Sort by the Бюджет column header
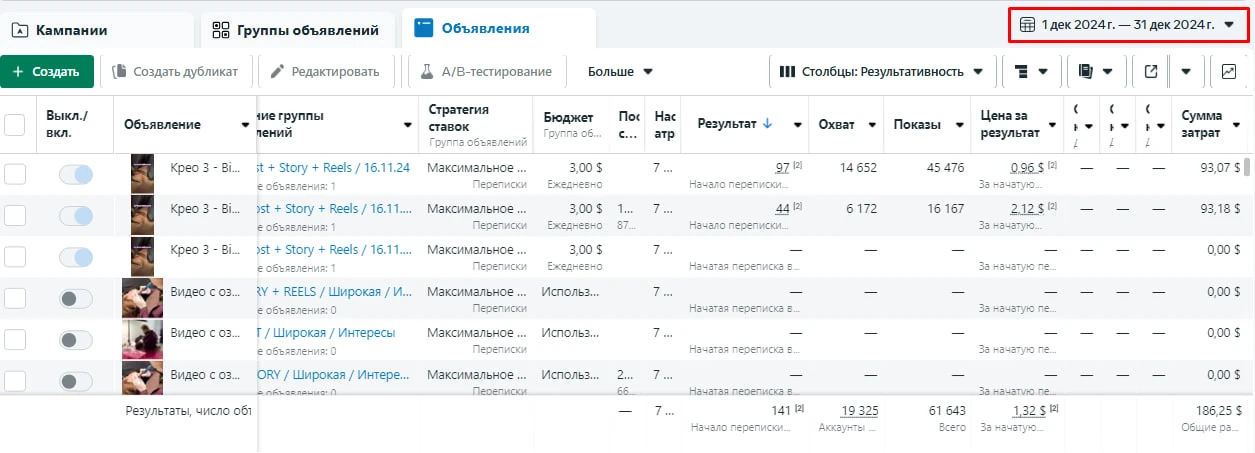 point(568,117)
